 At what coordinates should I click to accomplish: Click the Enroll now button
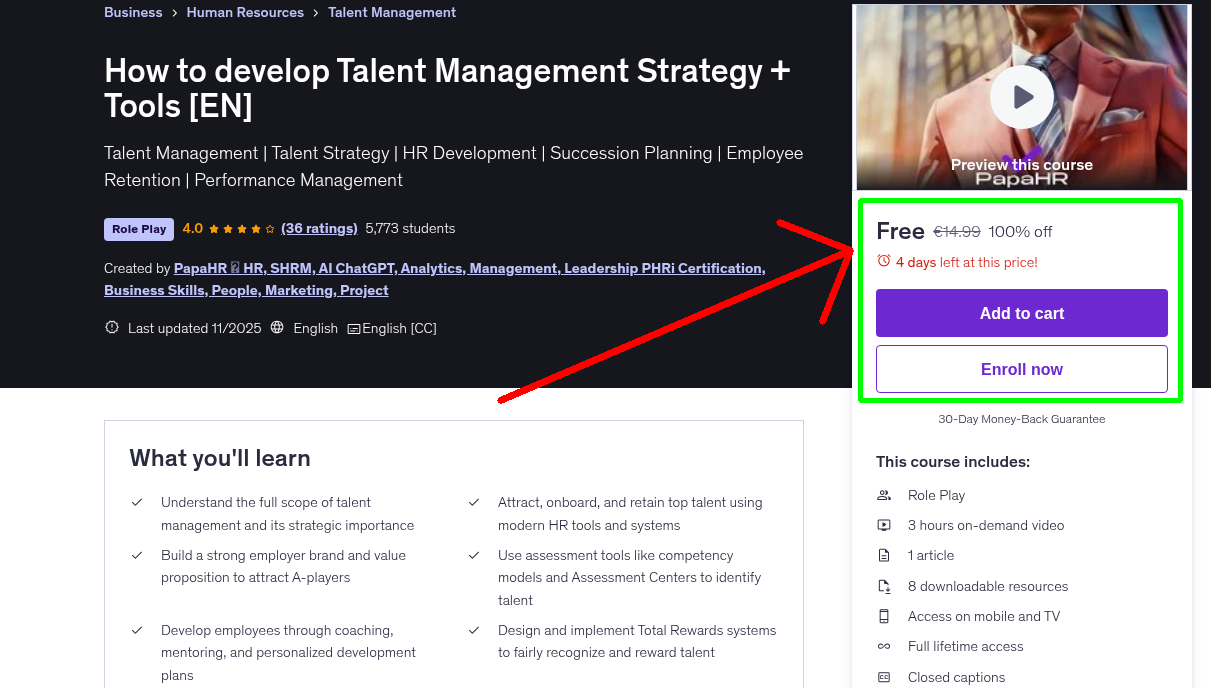click(1021, 369)
